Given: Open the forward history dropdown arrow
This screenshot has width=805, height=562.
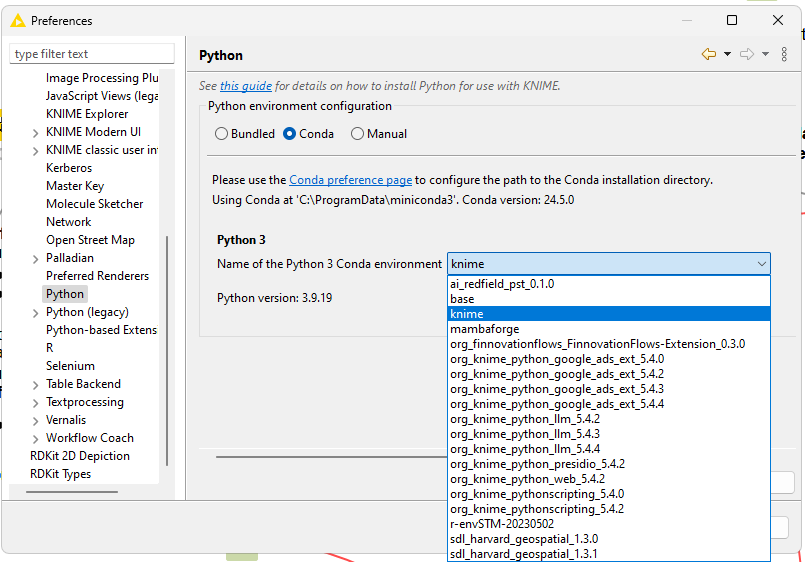Looking at the screenshot, I should tap(765, 54).
